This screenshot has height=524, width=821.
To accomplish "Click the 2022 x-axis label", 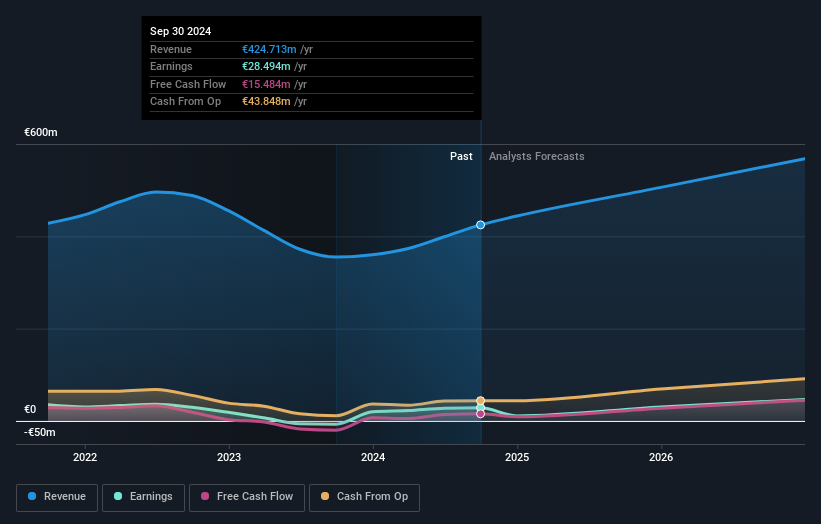I will (85, 457).
